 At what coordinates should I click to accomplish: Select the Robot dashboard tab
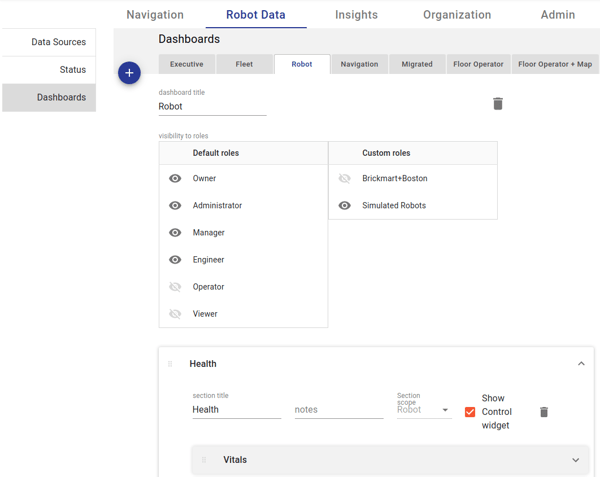(x=302, y=64)
